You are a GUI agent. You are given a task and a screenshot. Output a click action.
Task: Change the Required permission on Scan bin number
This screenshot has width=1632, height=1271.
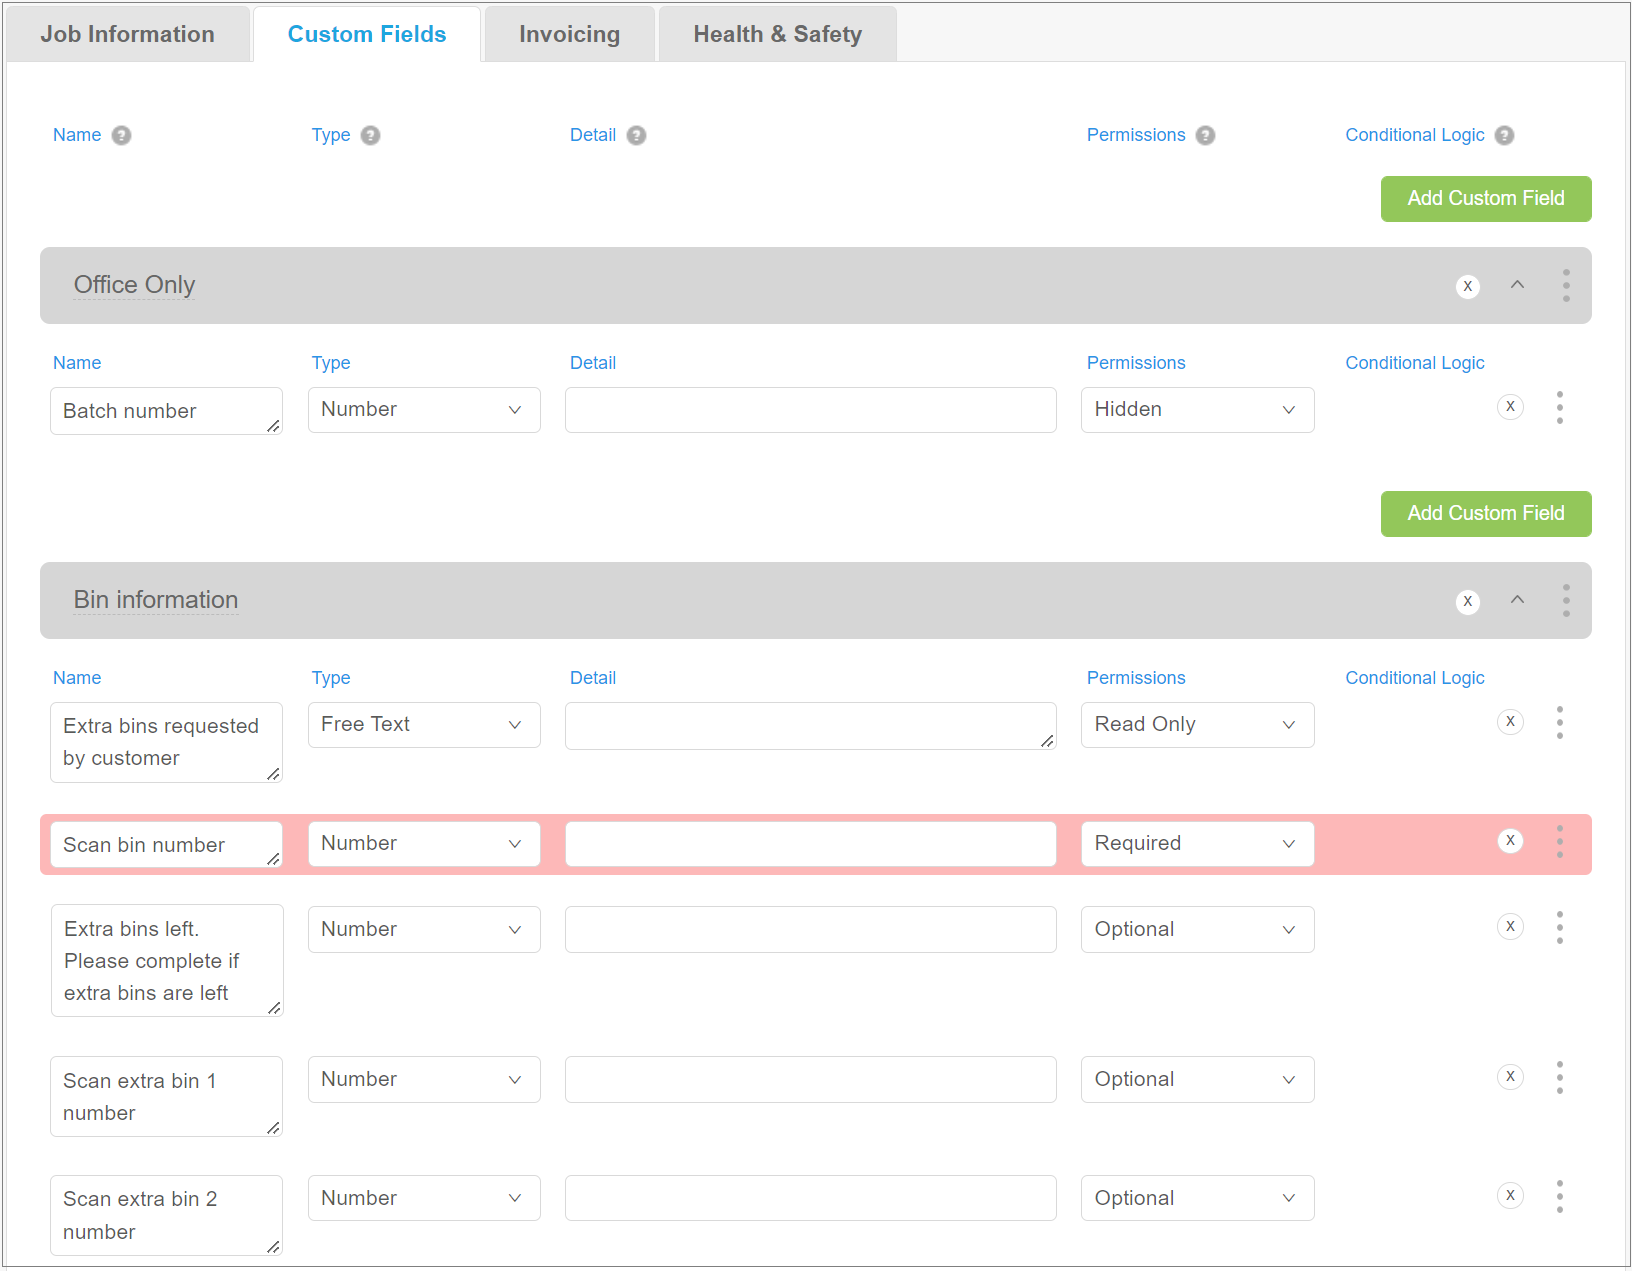[1196, 843]
